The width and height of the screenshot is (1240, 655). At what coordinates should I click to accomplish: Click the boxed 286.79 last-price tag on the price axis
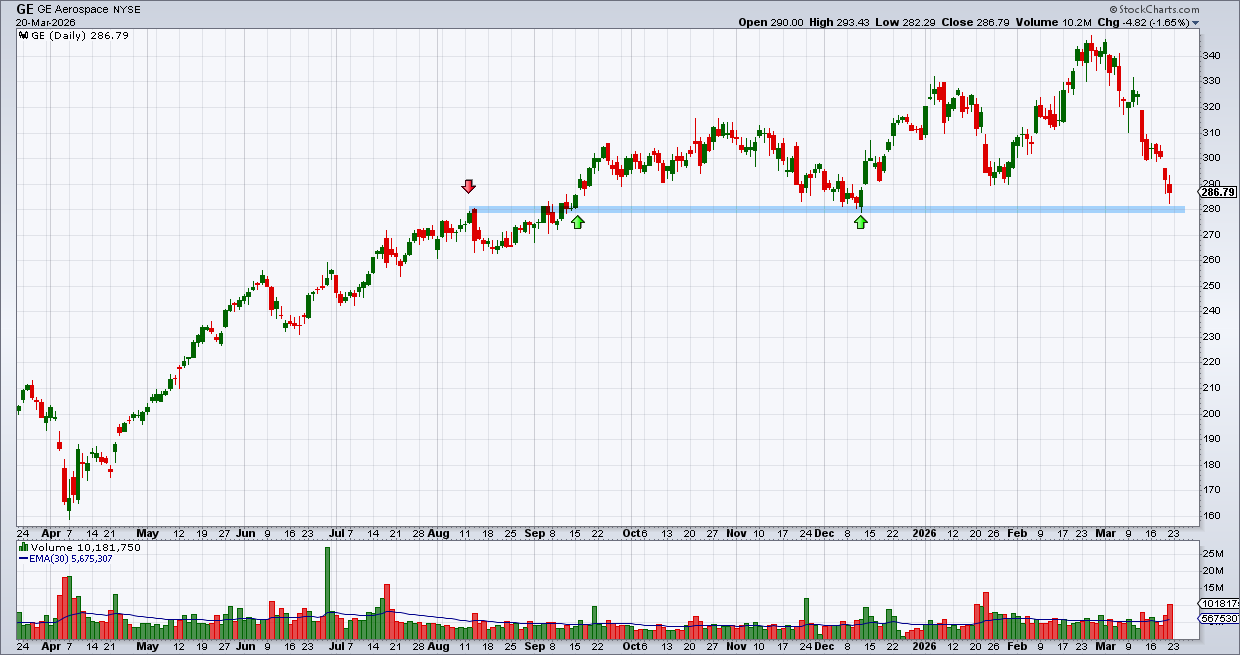[1218, 192]
